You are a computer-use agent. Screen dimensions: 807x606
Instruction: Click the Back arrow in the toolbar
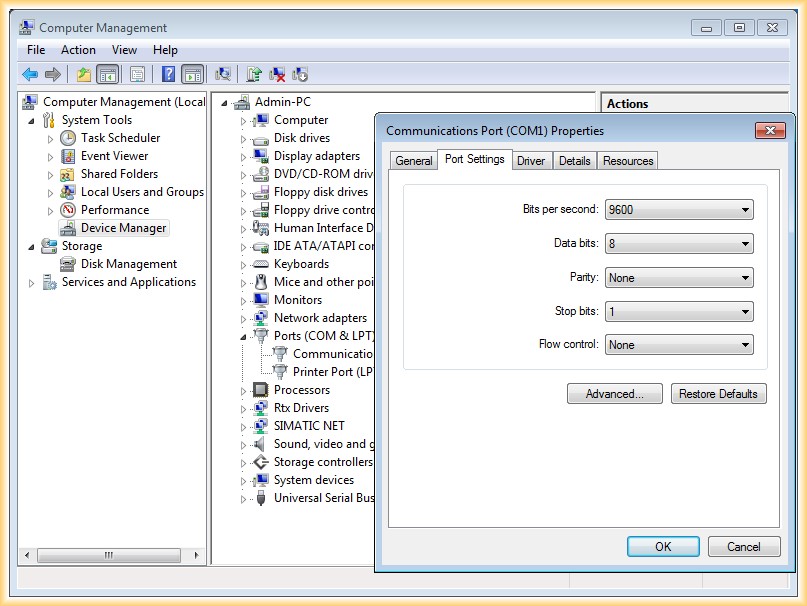(x=30, y=74)
